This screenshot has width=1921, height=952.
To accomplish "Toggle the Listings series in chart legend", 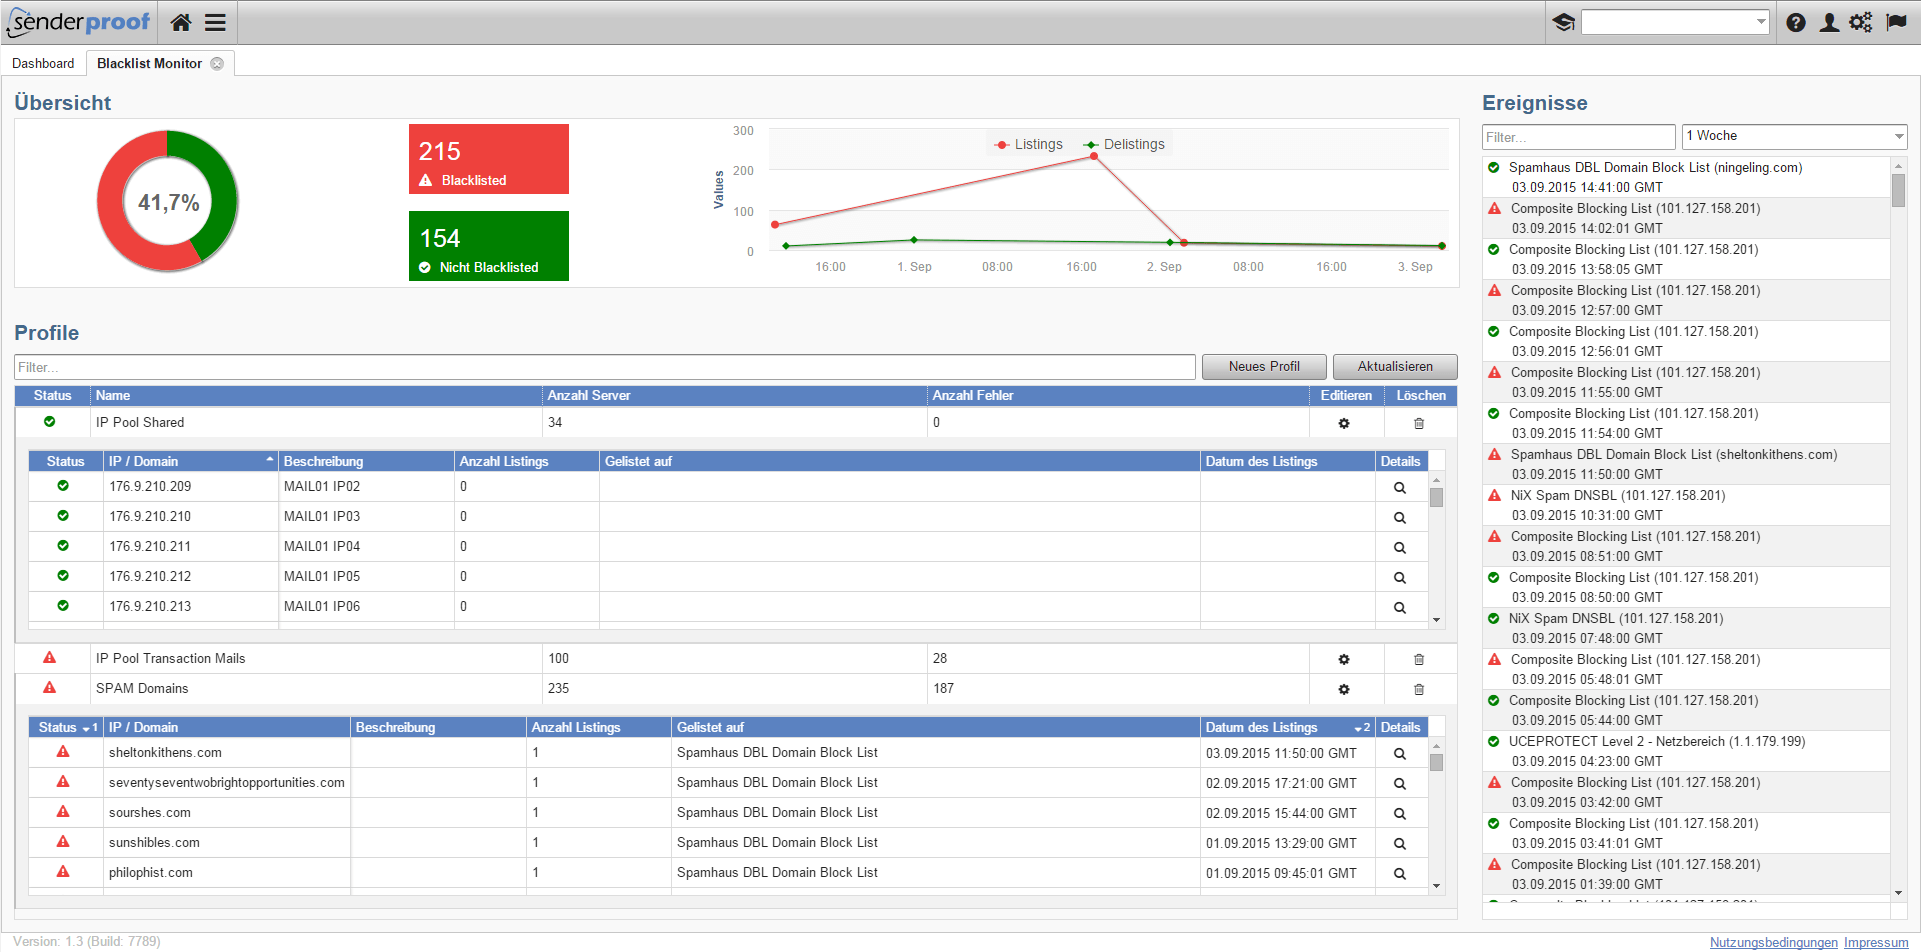I will [x=1029, y=145].
